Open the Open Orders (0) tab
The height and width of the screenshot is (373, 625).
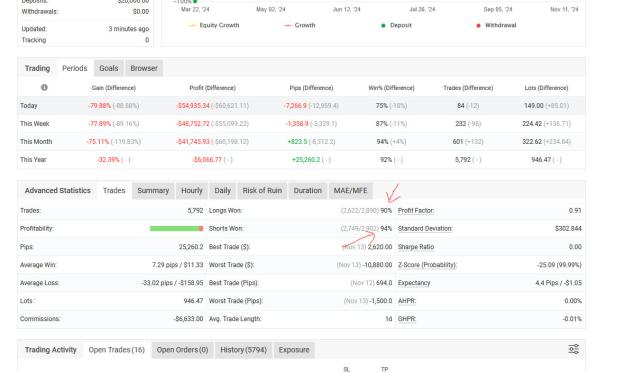[x=182, y=350]
